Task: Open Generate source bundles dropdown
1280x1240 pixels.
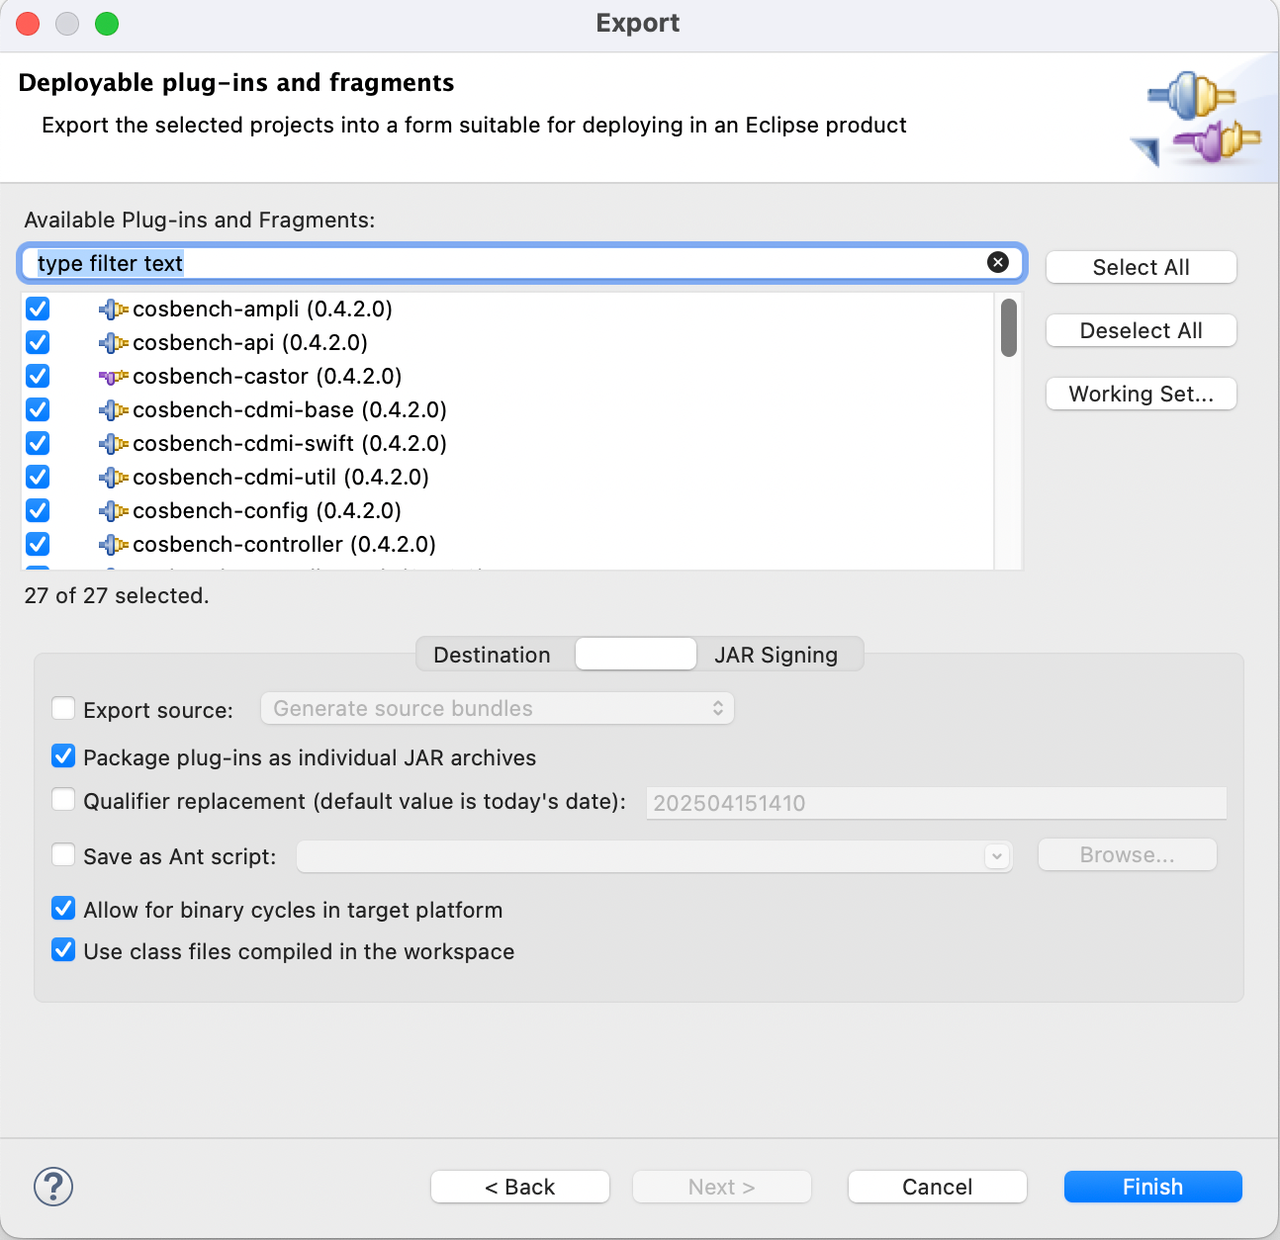Action: pyautogui.click(x=497, y=708)
